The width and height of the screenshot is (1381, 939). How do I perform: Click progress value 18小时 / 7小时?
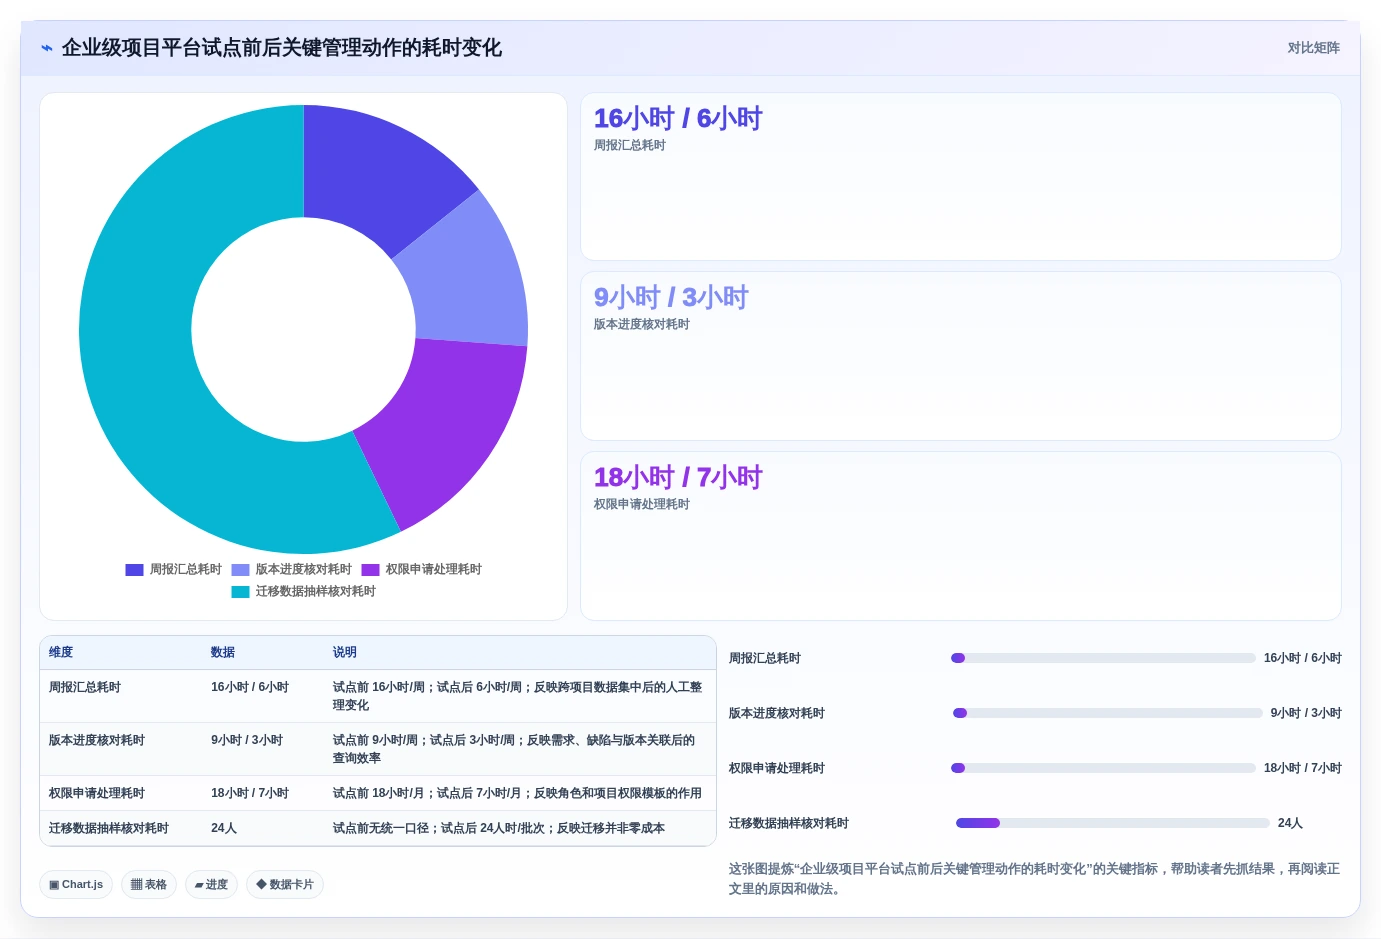(x=1303, y=768)
